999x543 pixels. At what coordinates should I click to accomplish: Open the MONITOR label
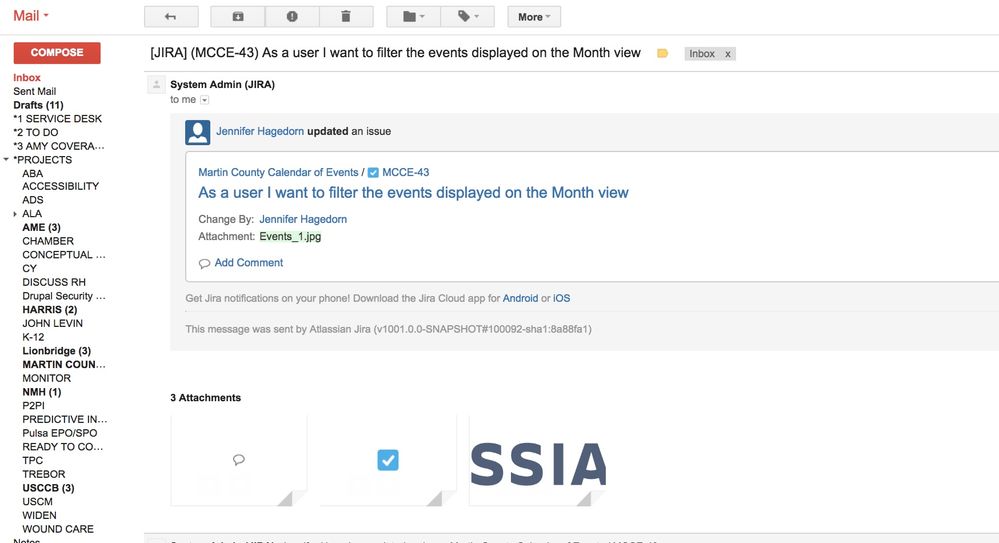point(47,379)
